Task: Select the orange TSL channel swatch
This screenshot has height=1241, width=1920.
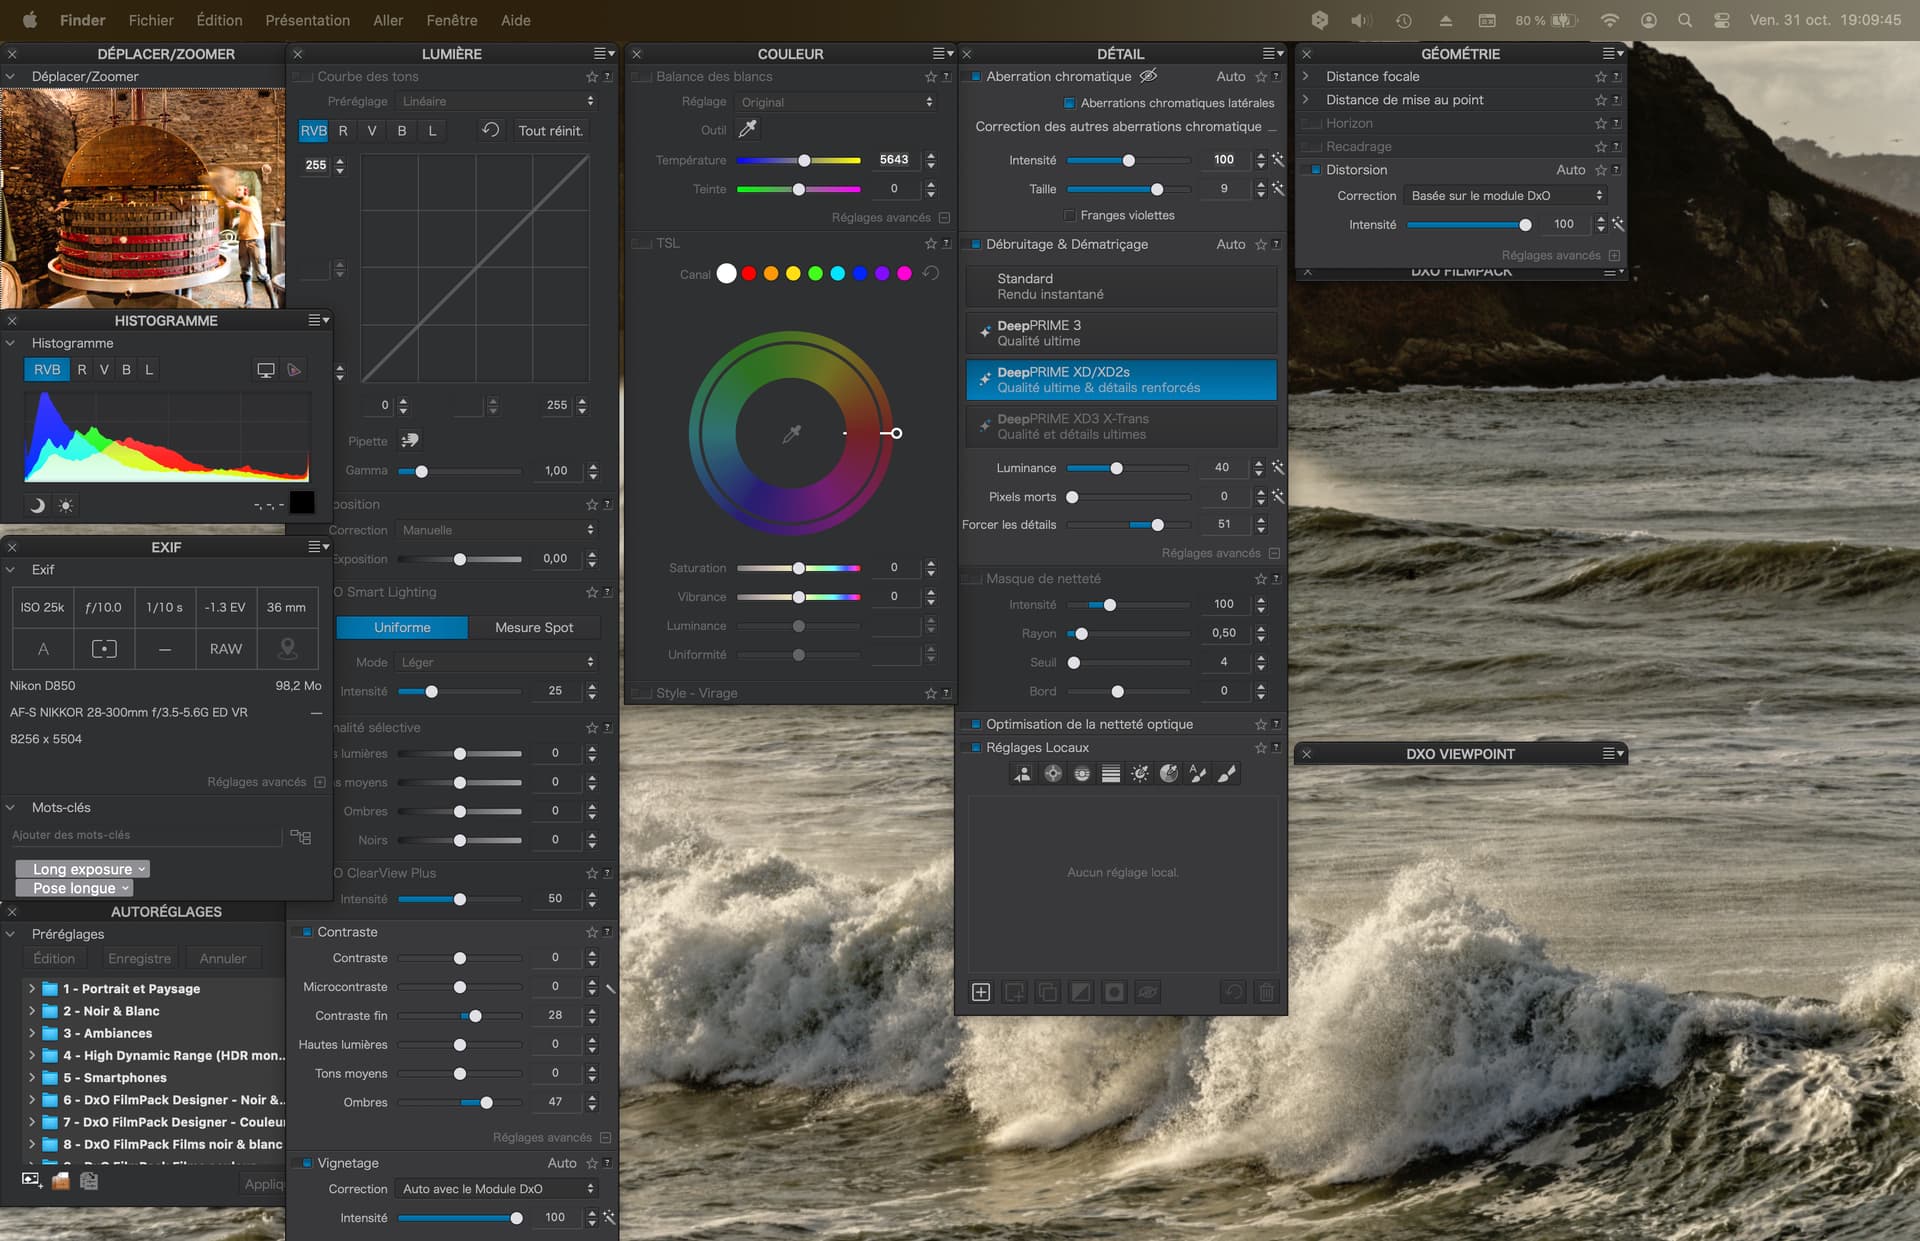Action: coord(770,274)
